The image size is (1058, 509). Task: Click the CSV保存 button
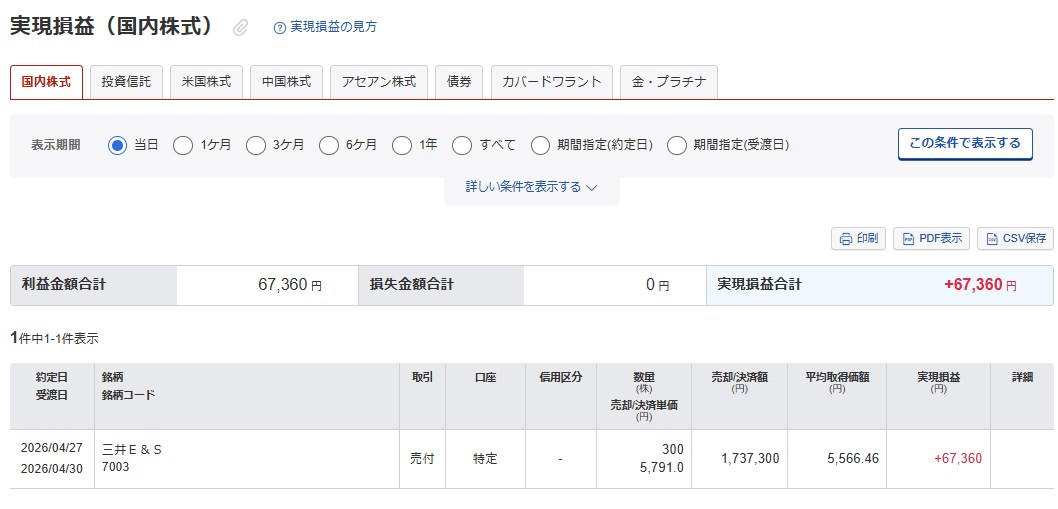(1014, 239)
